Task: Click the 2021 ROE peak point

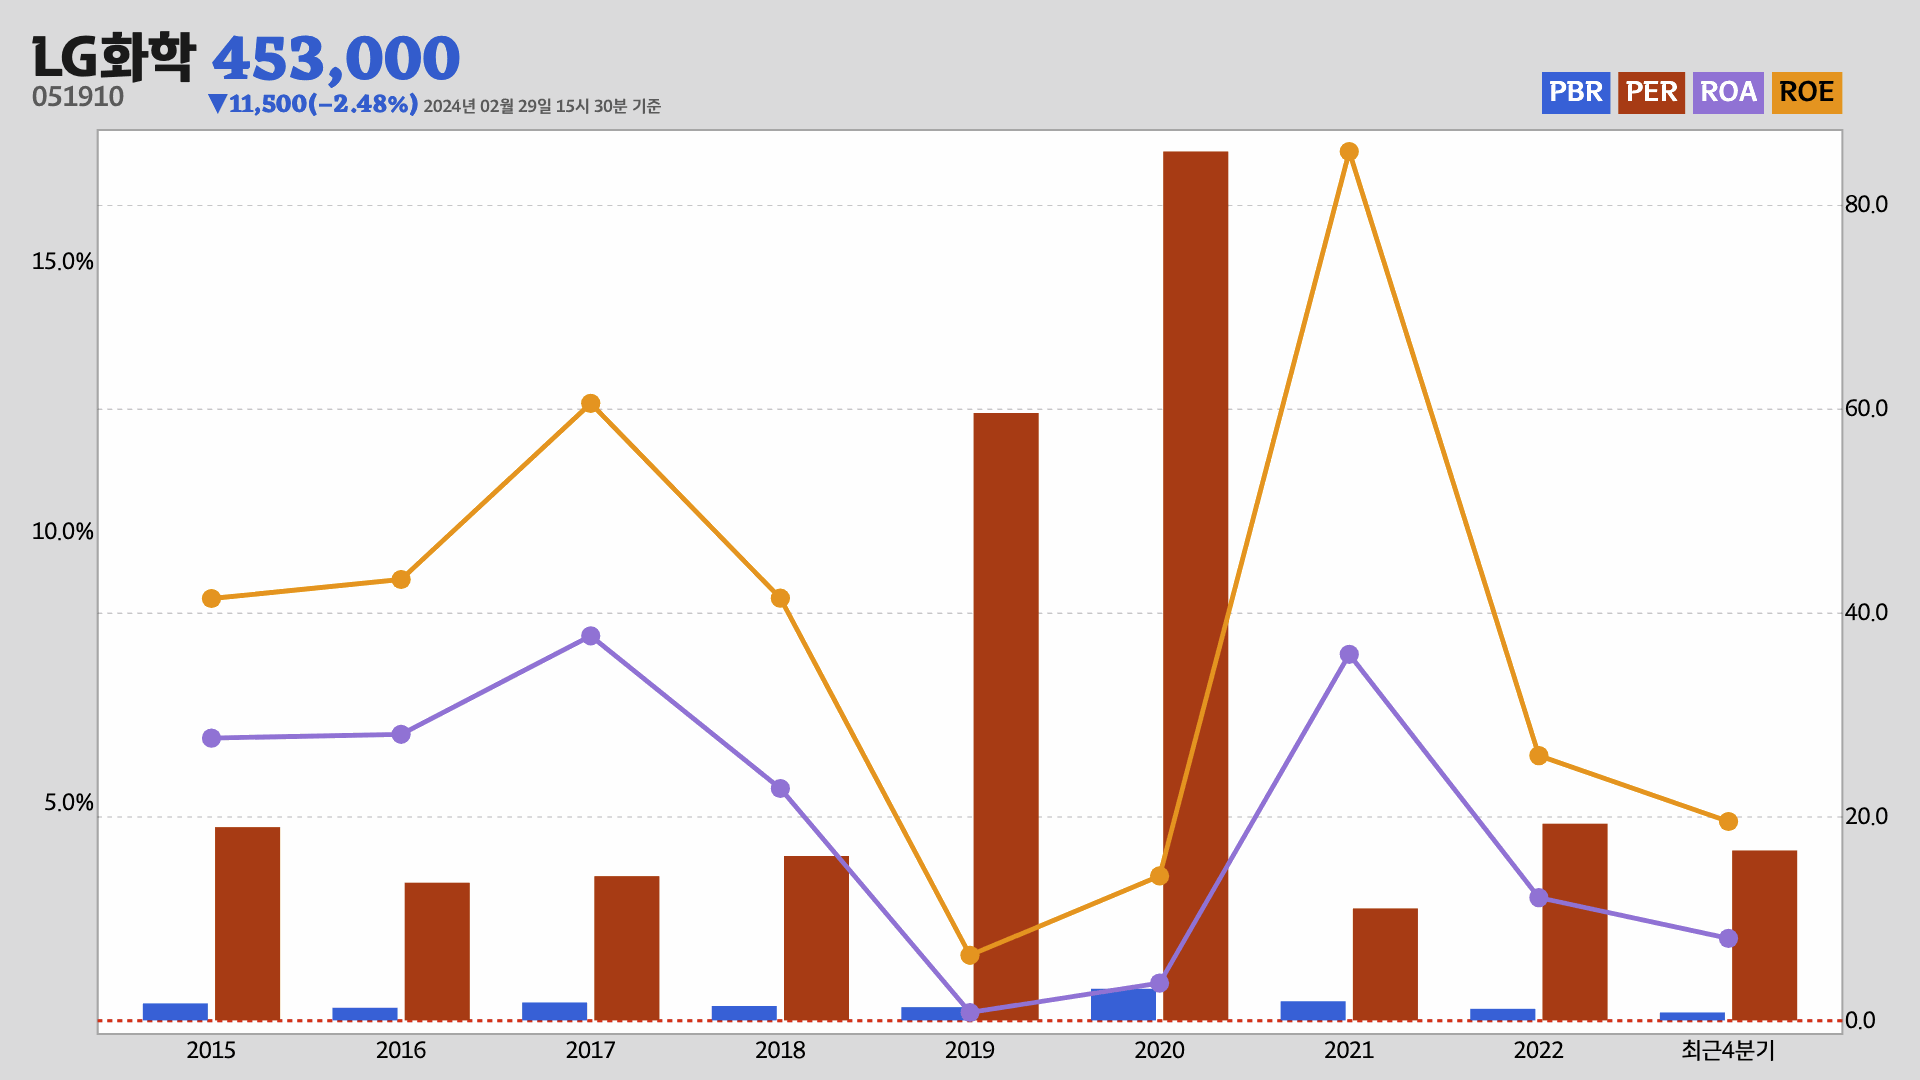Action: point(1349,152)
